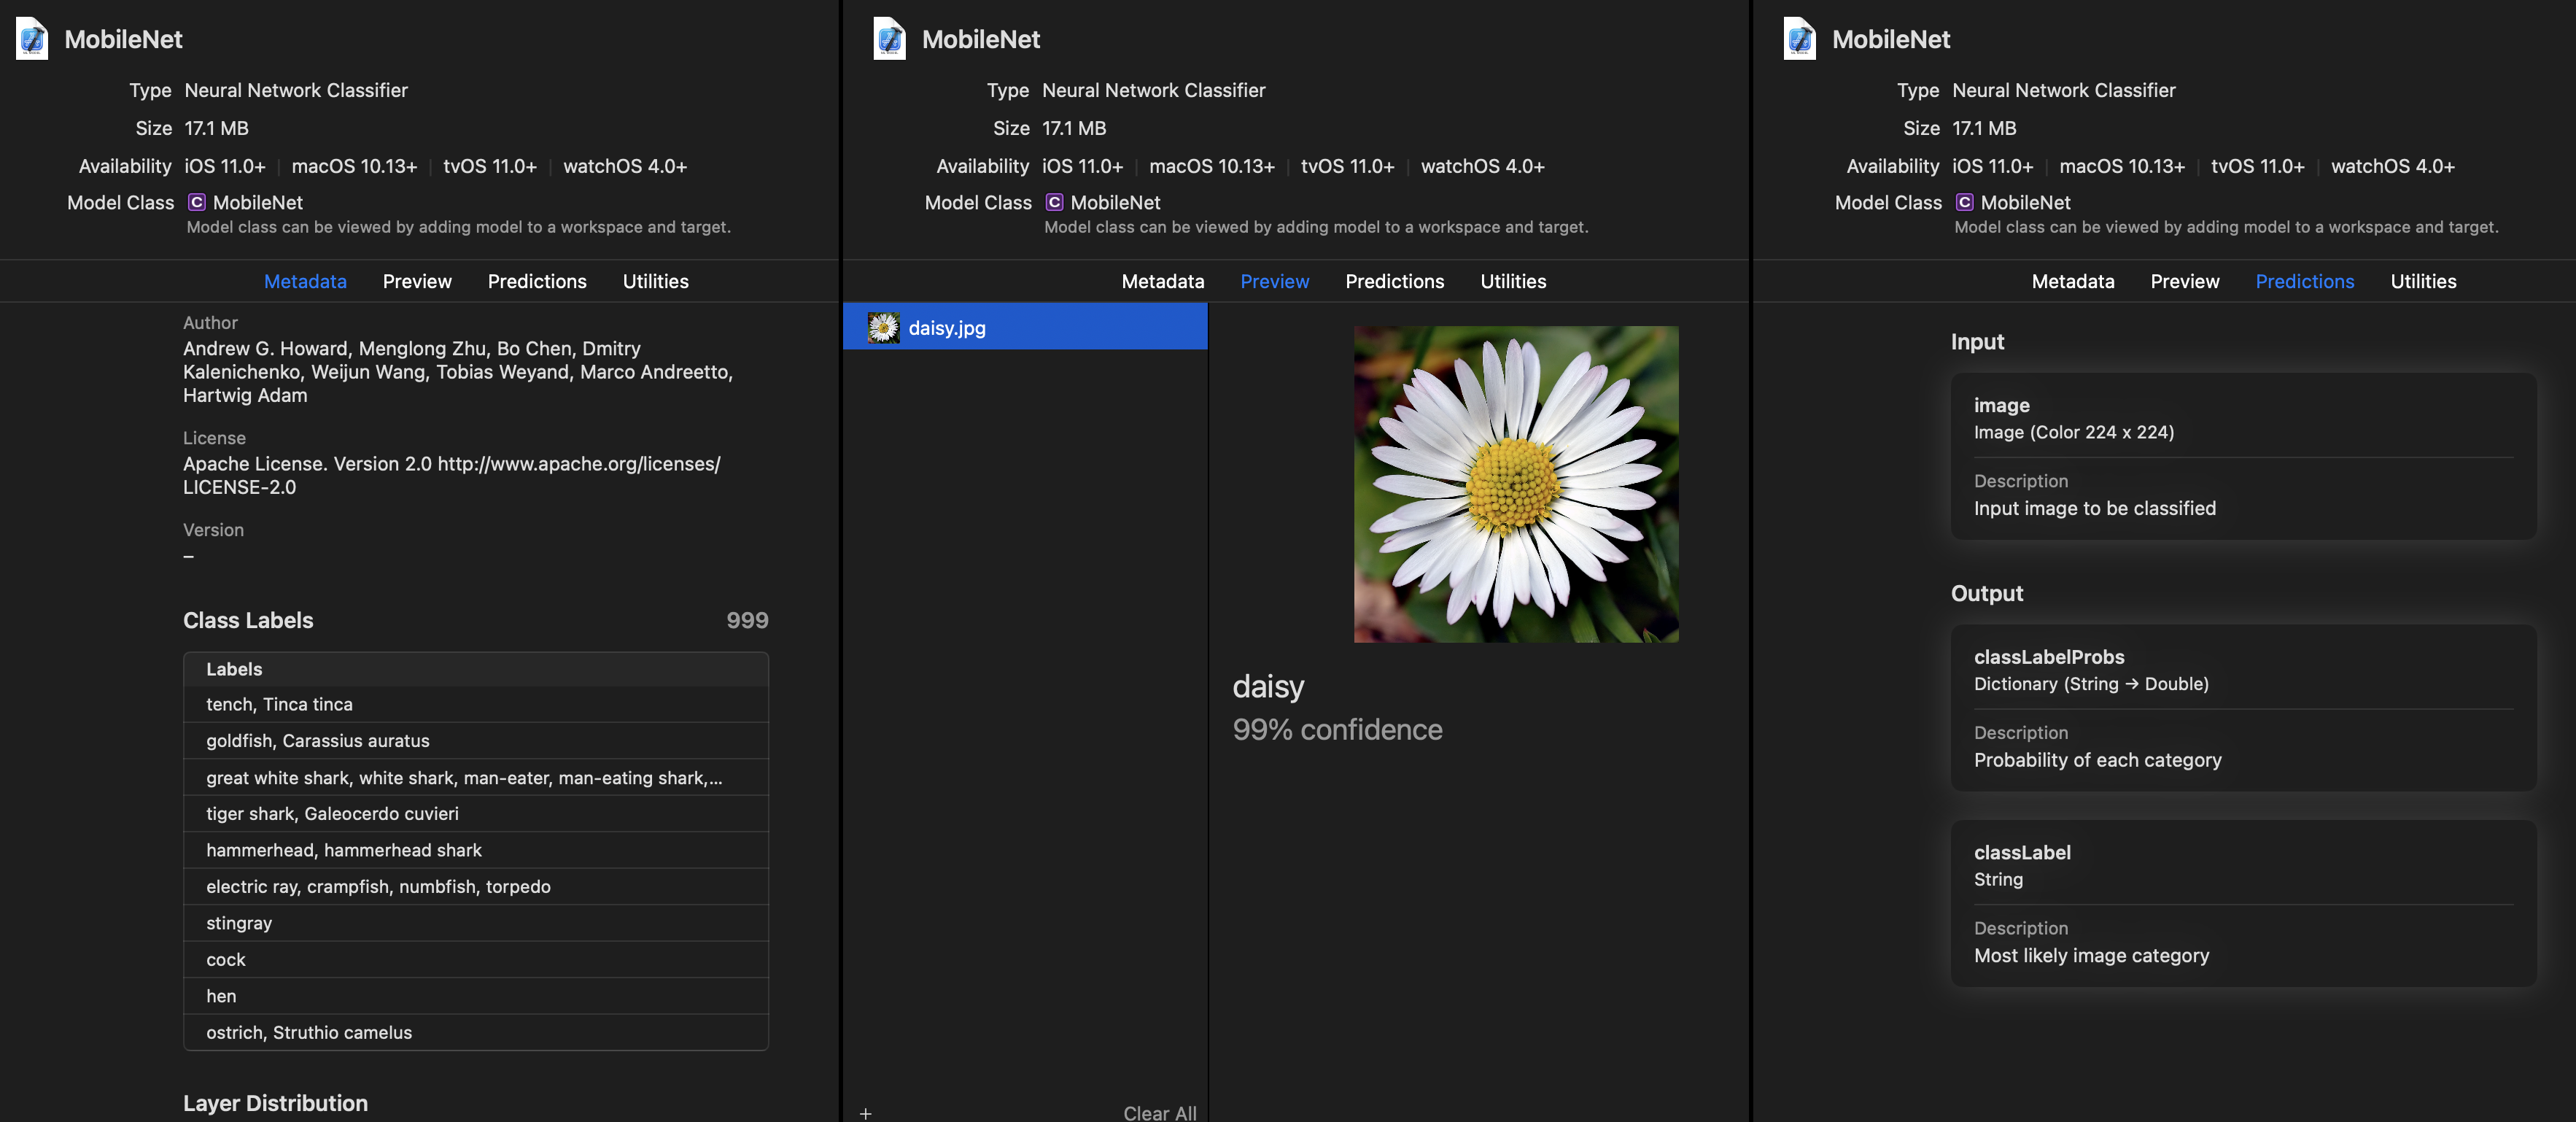Image resolution: width=2576 pixels, height=1122 pixels.
Task: Click the Size 17.1 MB value in left panel
Action: pyautogui.click(x=216, y=128)
